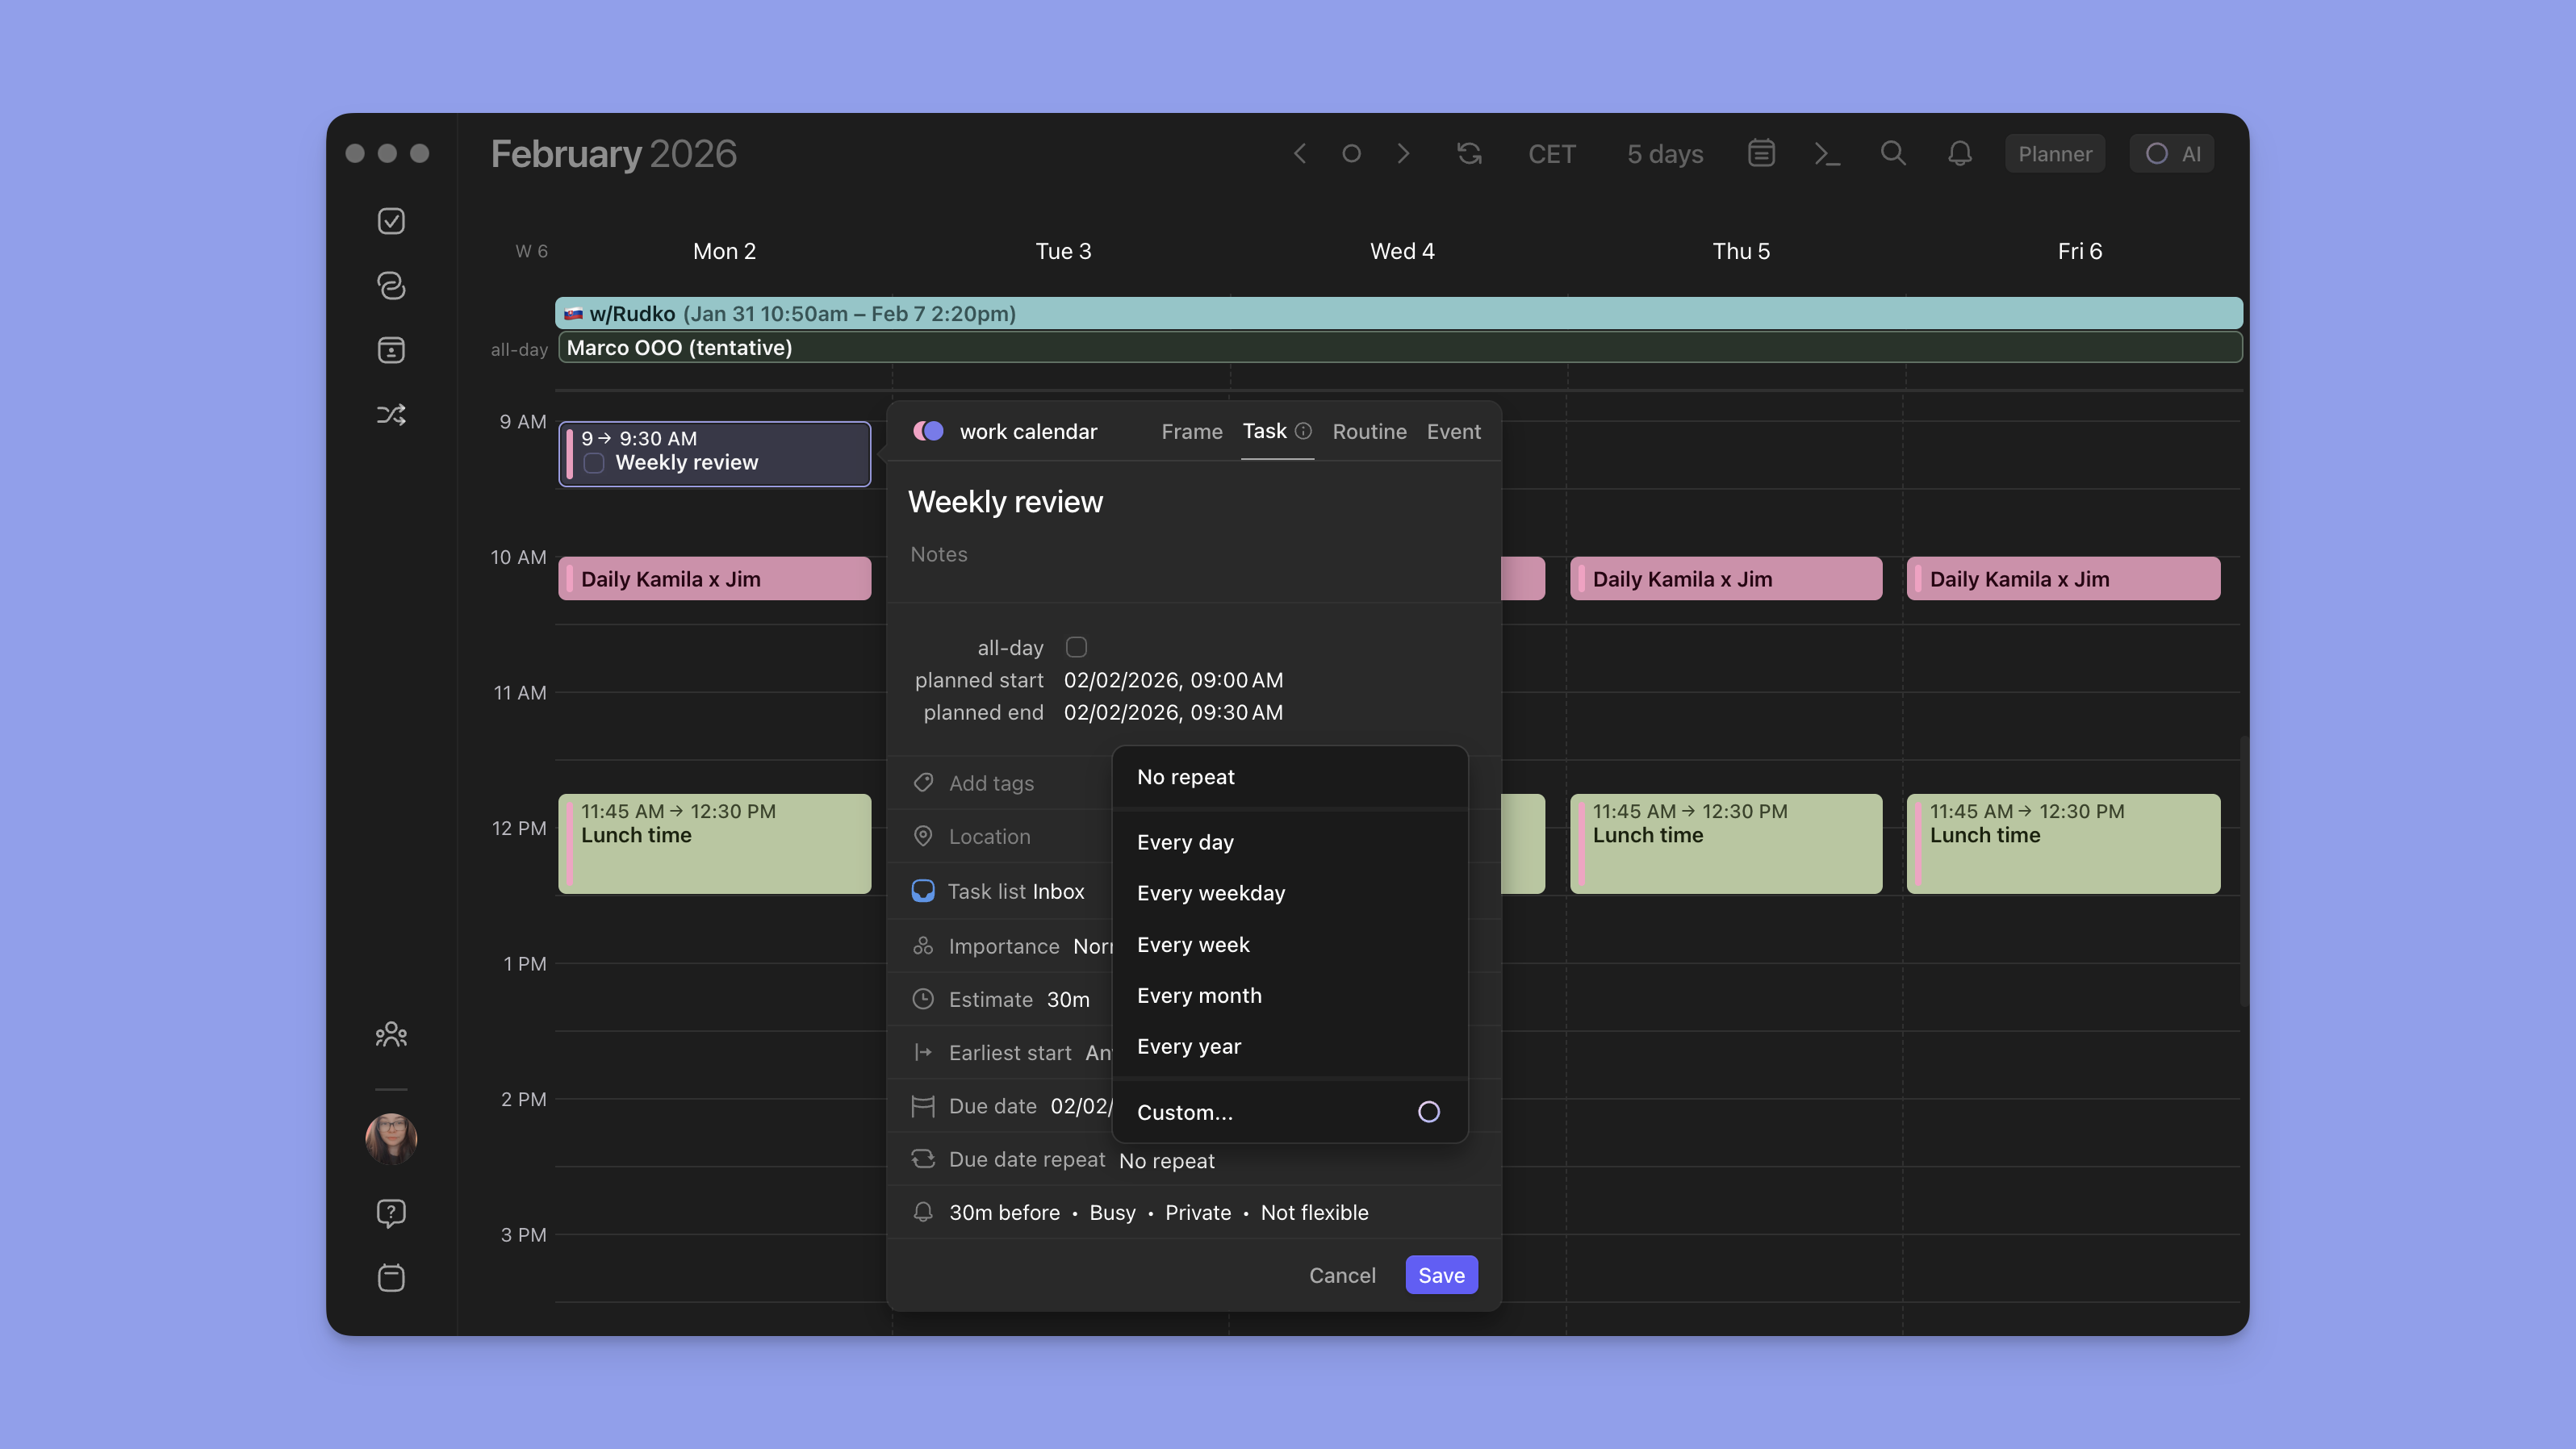Jump to today circle button
Viewport: 2576px width, 1449px height.
click(x=1351, y=153)
